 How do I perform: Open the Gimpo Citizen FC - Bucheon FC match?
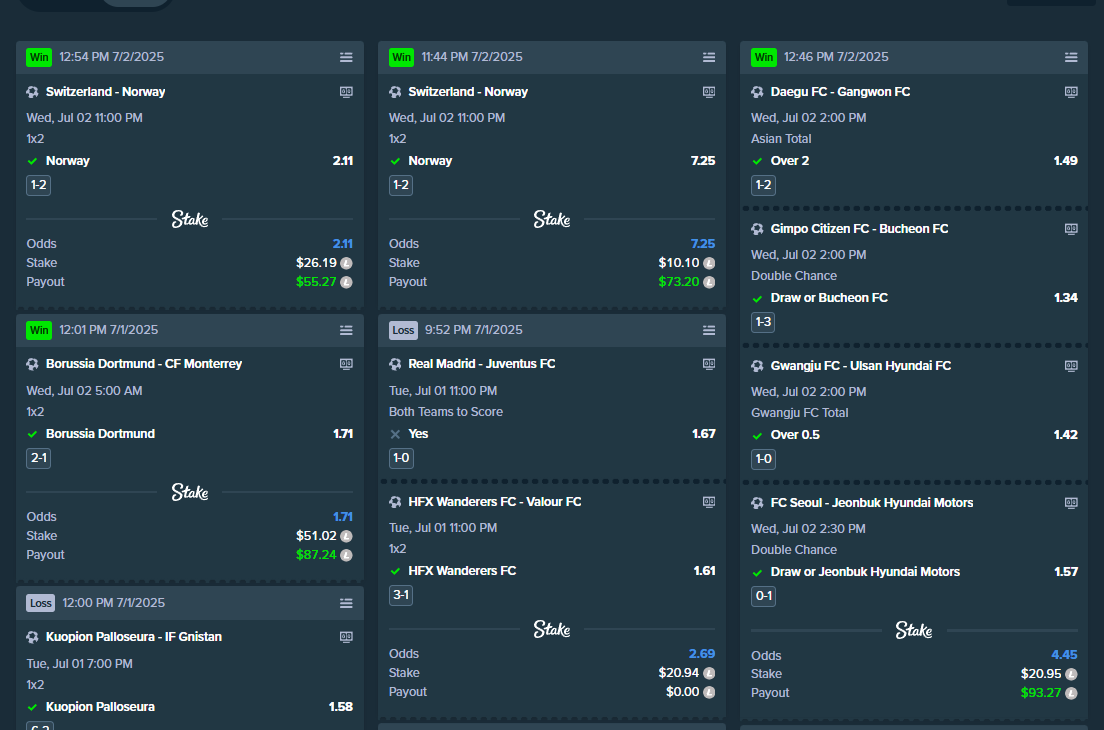tap(859, 229)
